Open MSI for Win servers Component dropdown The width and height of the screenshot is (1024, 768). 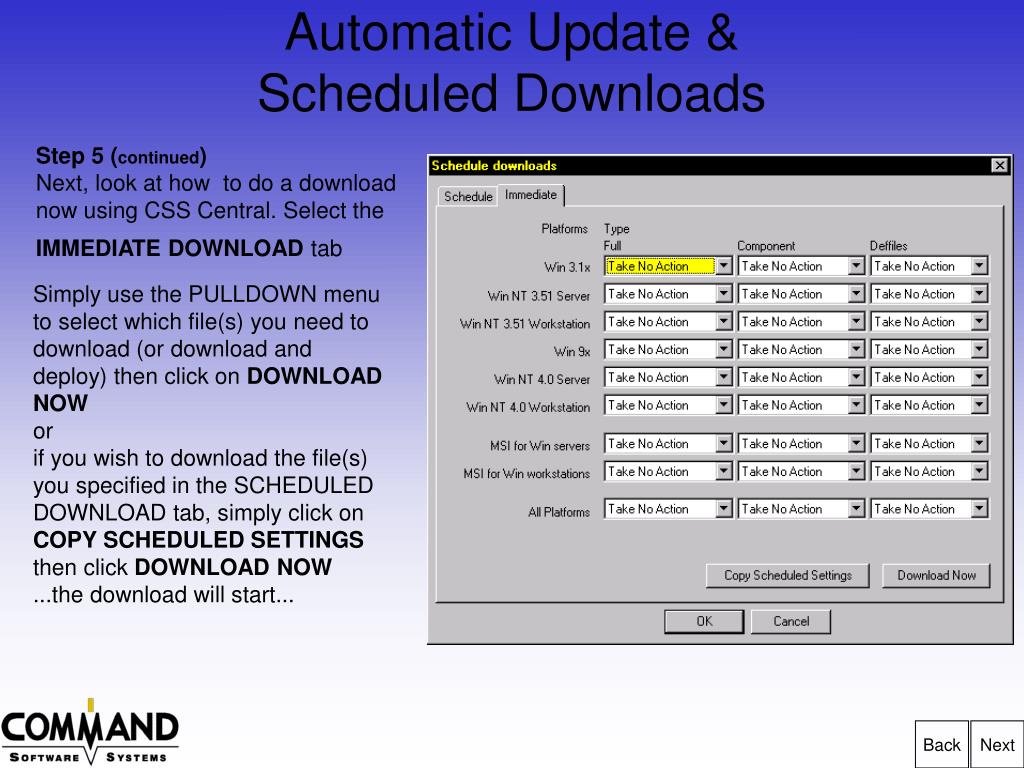[801, 444]
